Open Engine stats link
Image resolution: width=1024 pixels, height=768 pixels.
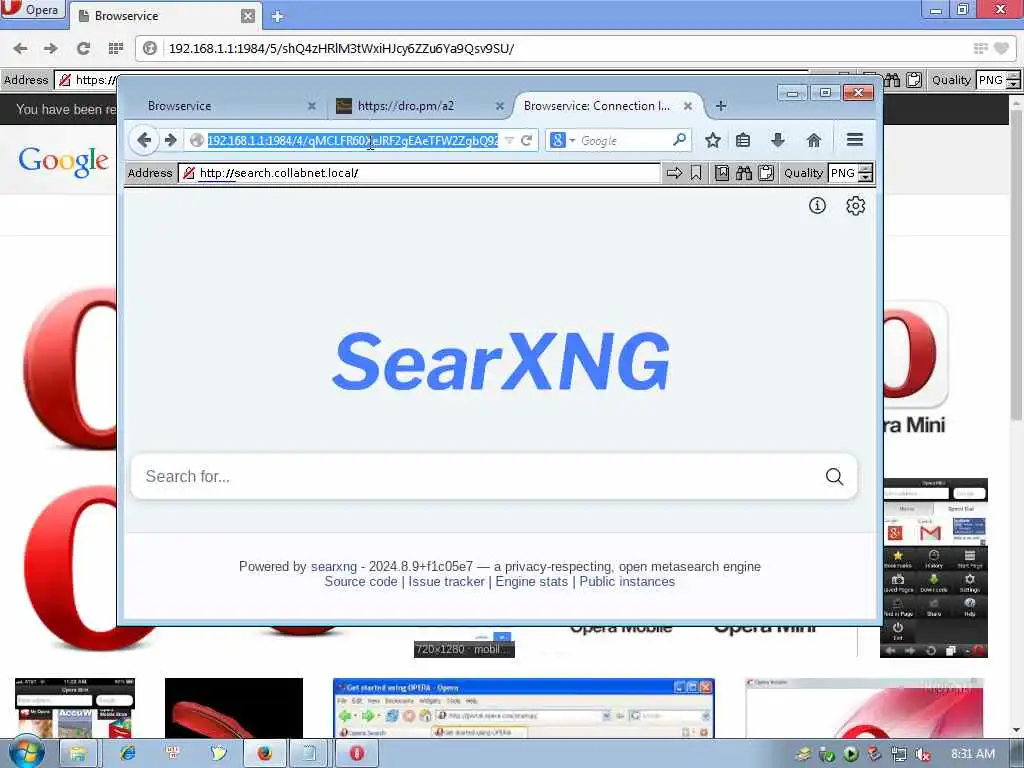point(532,581)
